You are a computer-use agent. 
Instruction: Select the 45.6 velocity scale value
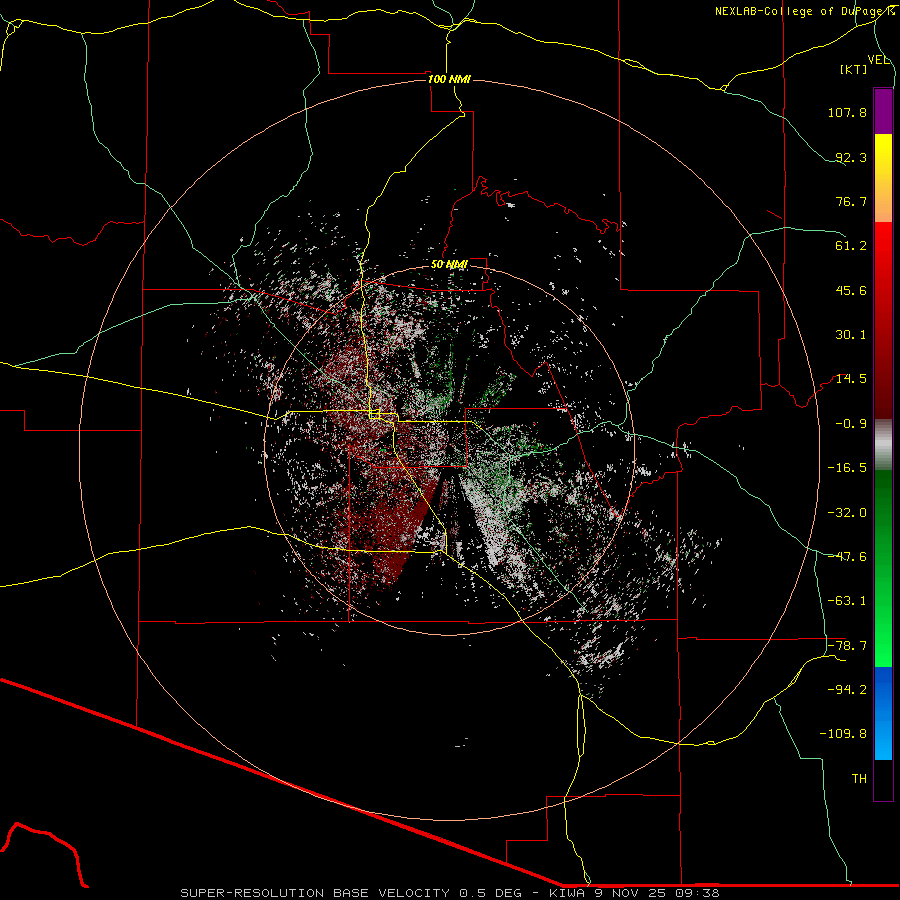[x=851, y=290]
